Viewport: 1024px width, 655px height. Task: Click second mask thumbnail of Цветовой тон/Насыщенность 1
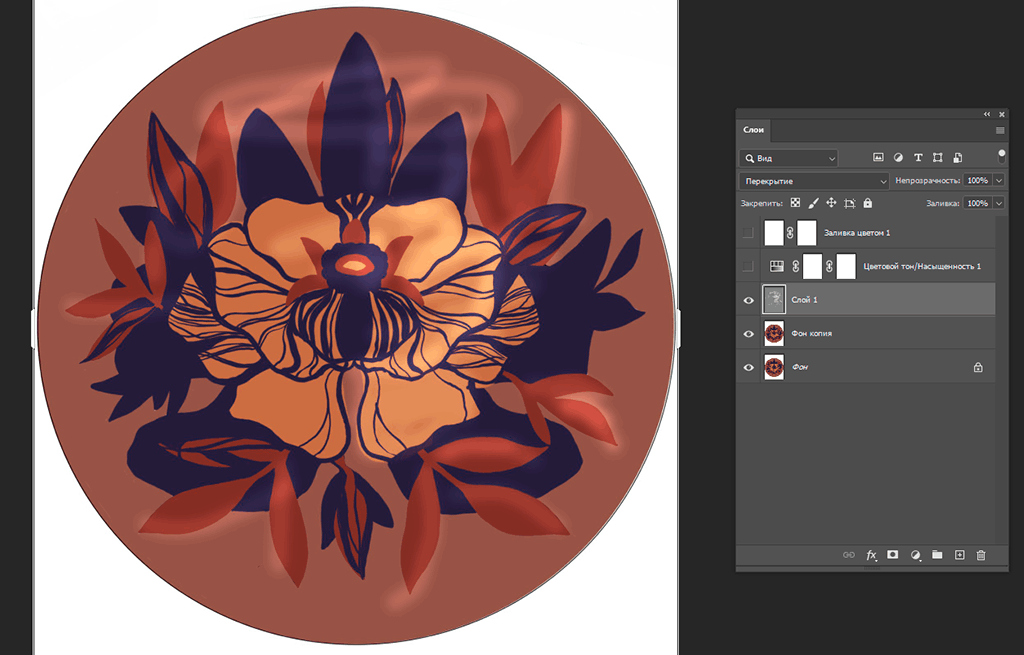[846, 266]
